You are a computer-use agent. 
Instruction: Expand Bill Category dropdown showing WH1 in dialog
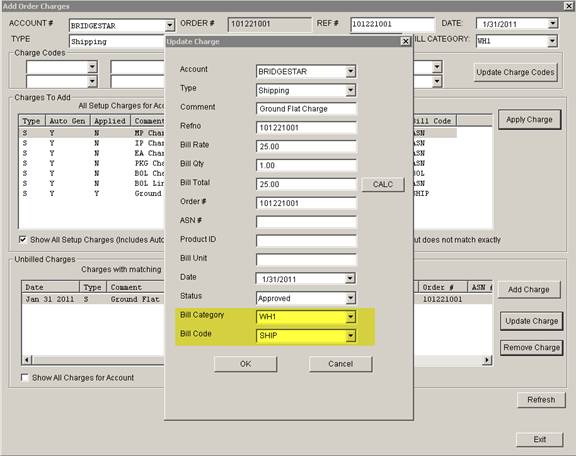(350, 316)
